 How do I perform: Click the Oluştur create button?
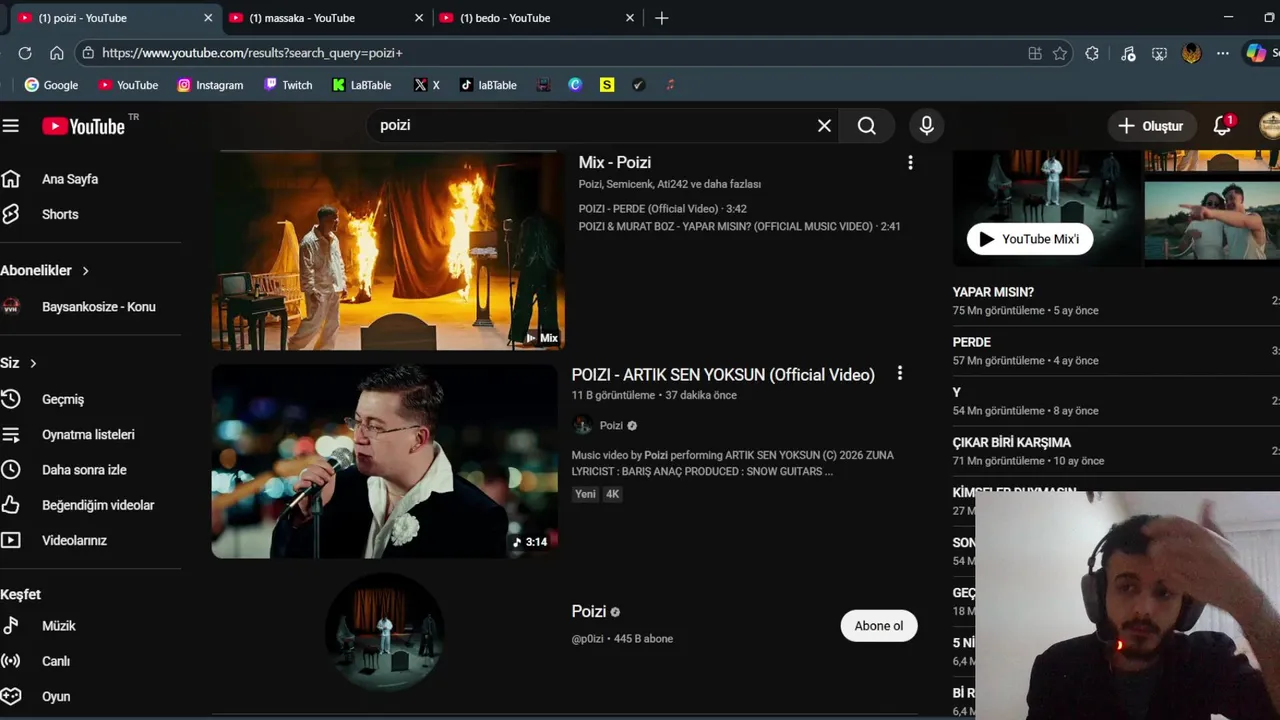pos(1151,126)
